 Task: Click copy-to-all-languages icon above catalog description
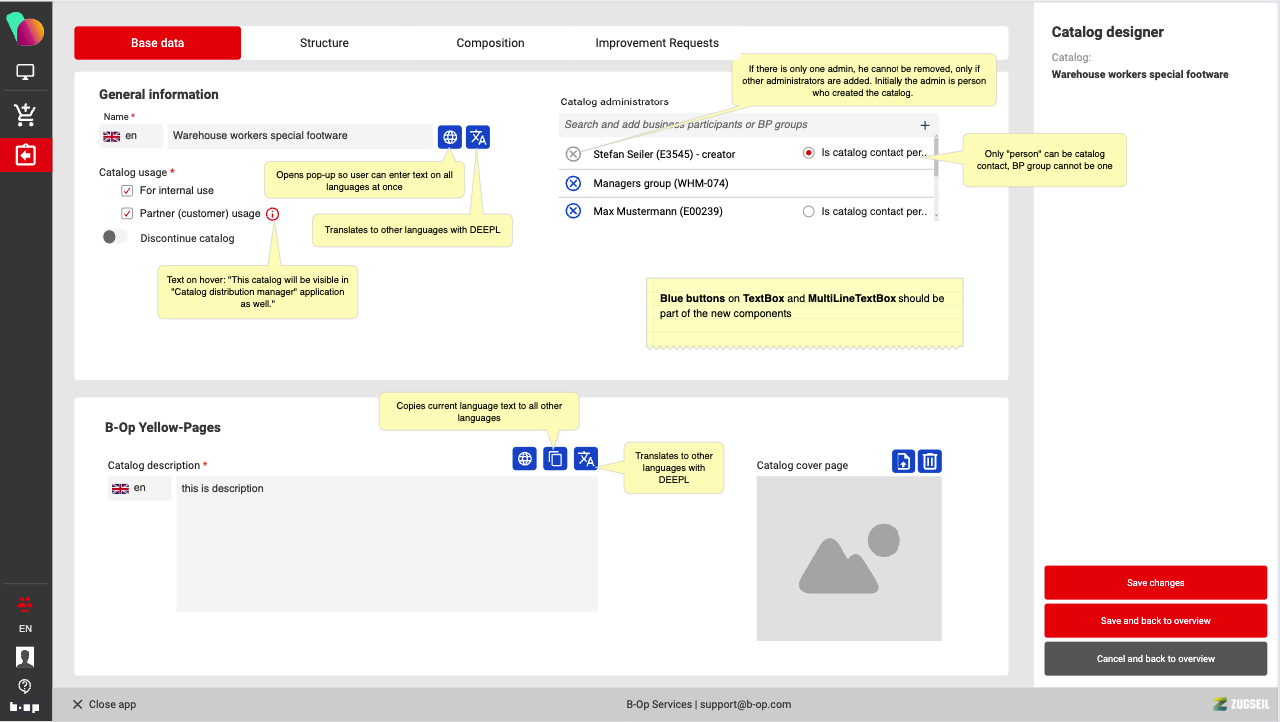555,459
